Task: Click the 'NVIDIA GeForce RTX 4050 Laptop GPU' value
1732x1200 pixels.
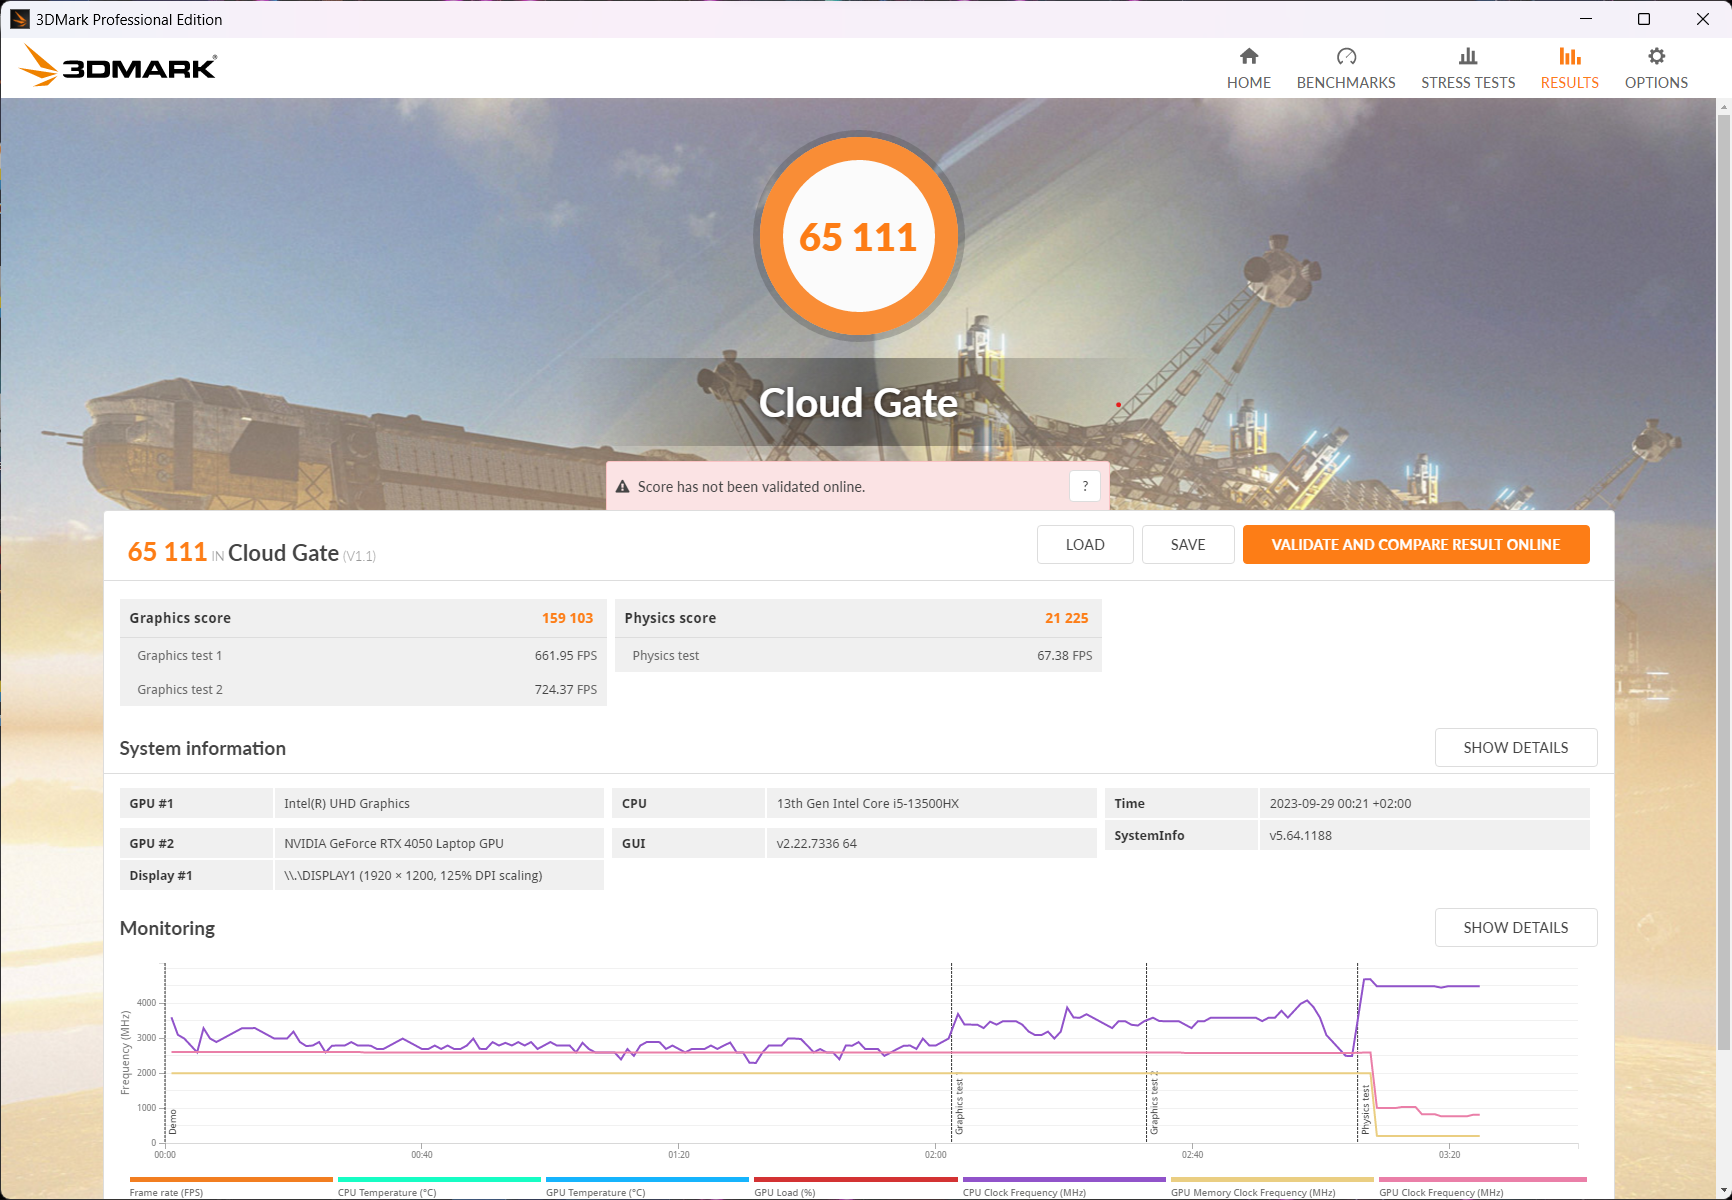Action: pos(394,843)
